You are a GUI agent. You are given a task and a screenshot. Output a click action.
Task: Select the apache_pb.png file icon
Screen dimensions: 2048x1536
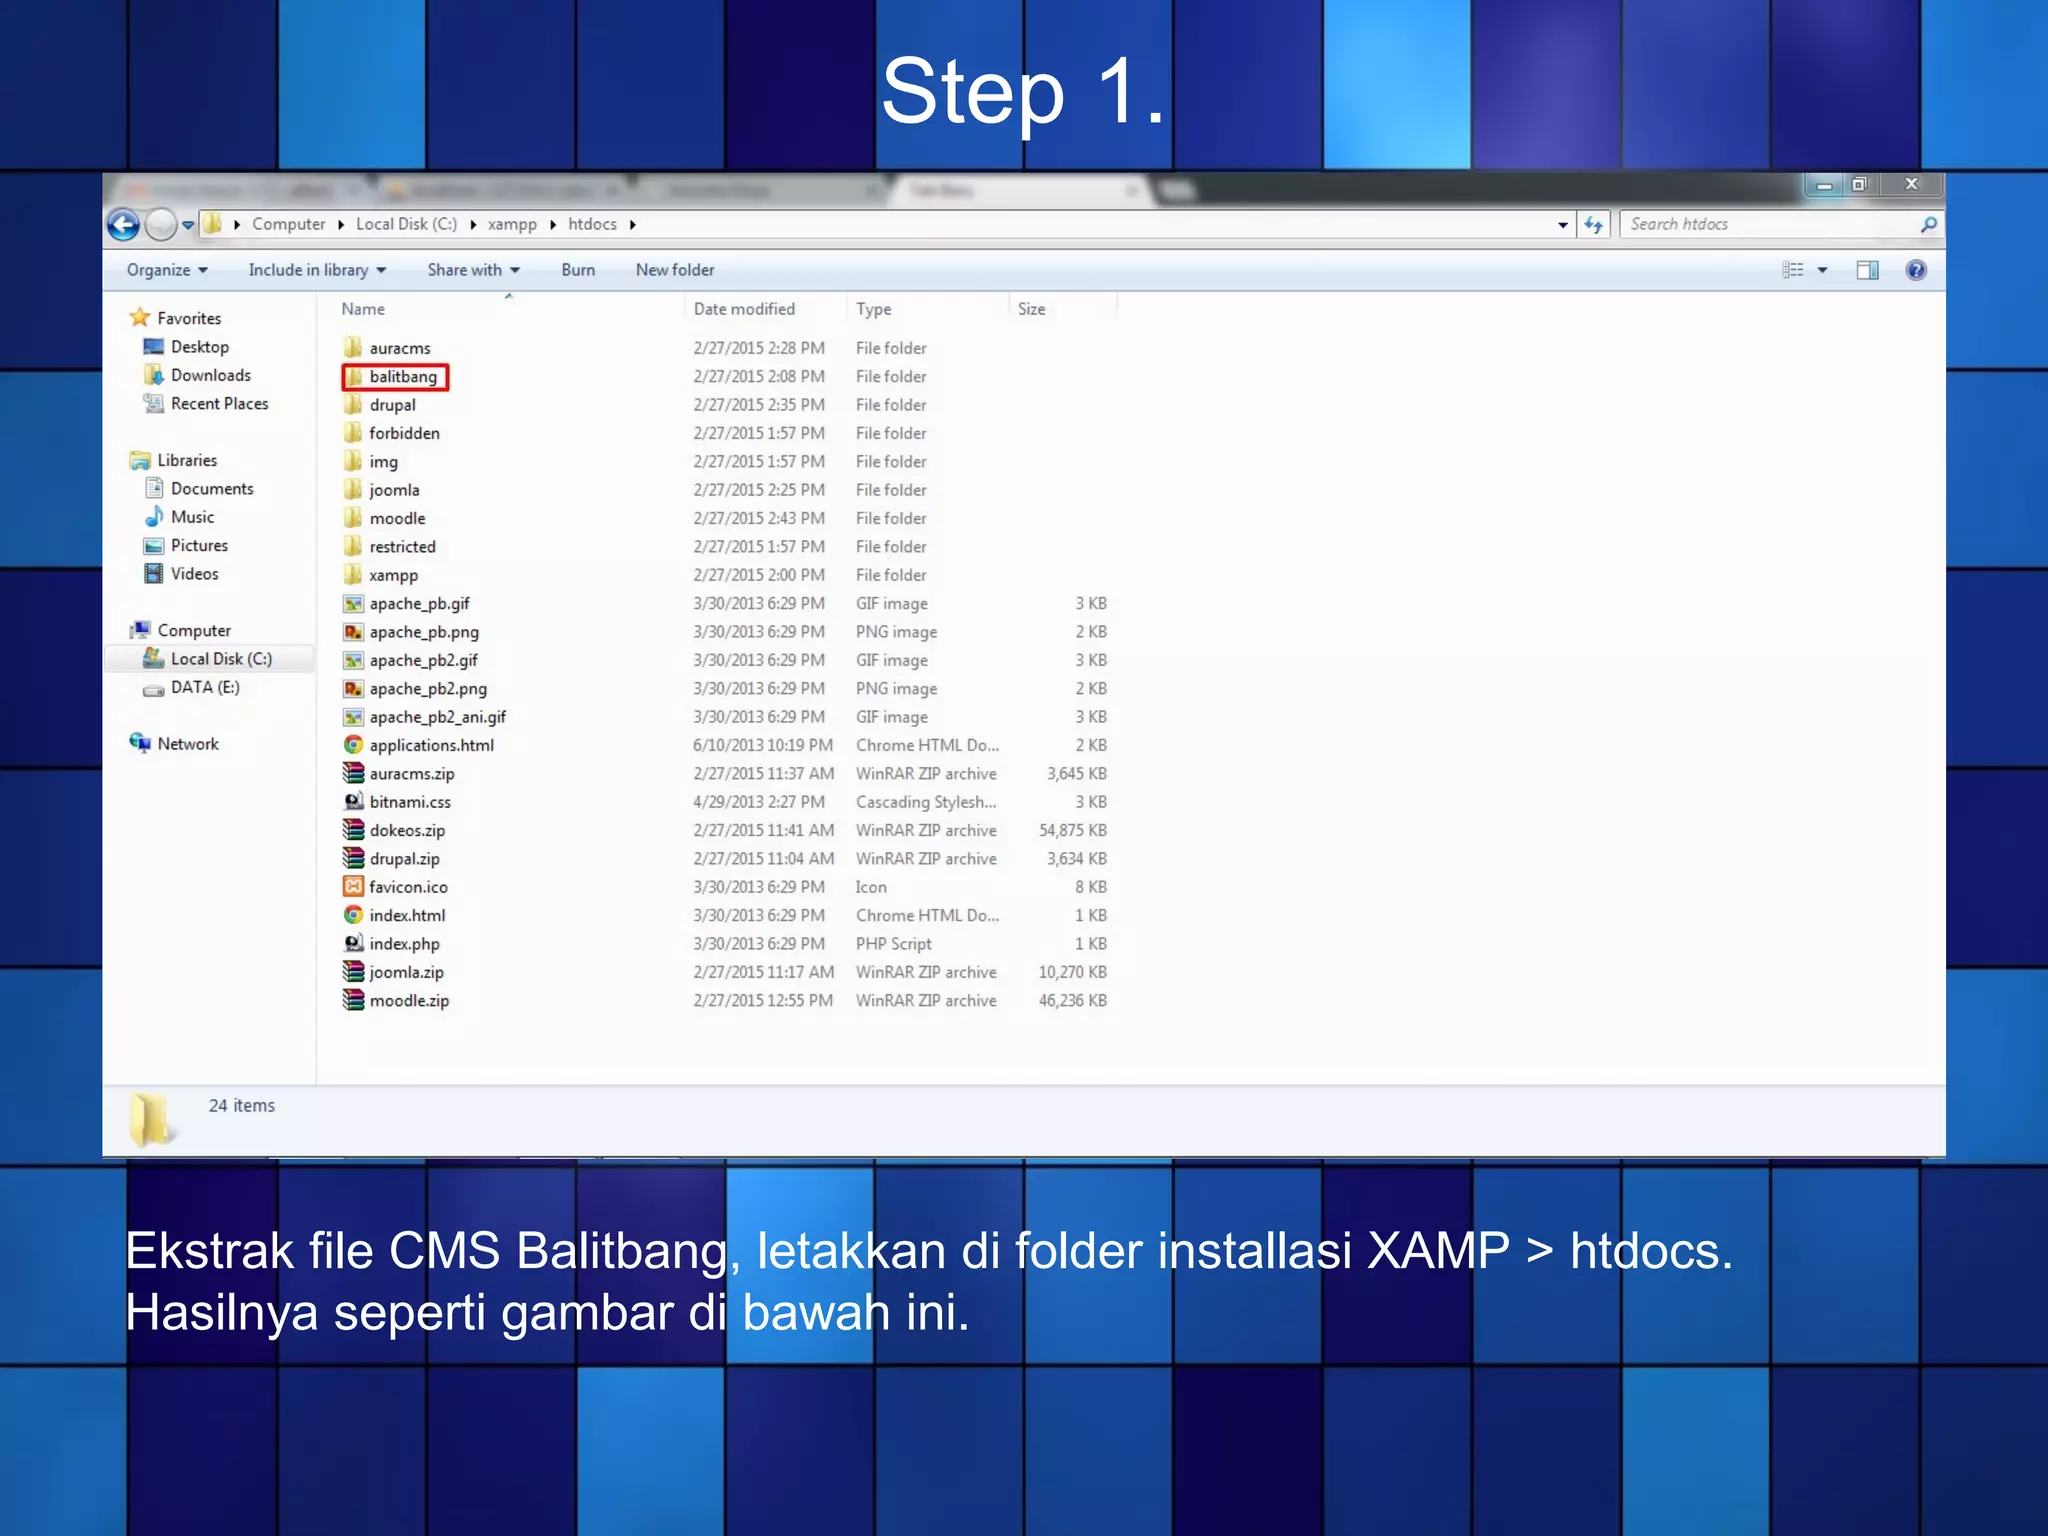(353, 632)
